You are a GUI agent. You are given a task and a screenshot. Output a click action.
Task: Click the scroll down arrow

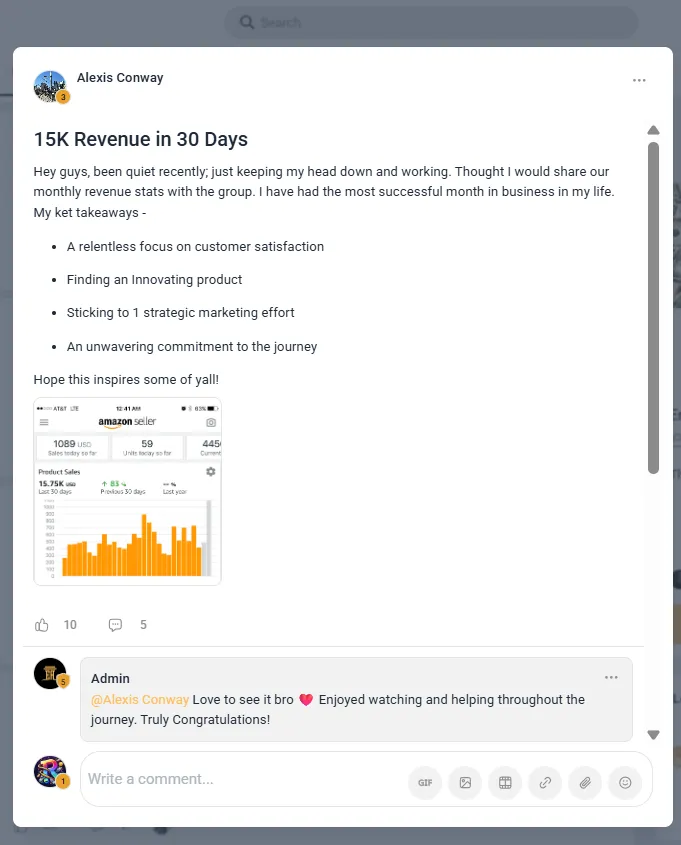click(654, 735)
